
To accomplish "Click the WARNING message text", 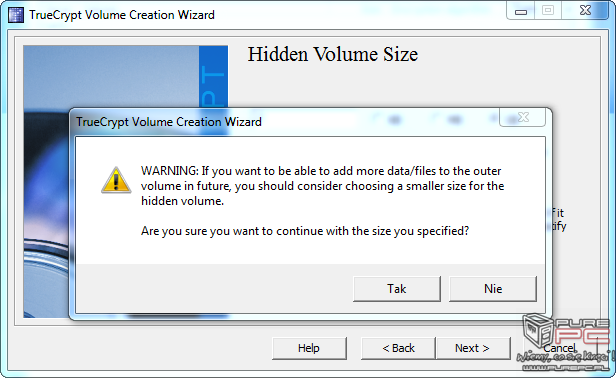I will pos(322,186).
